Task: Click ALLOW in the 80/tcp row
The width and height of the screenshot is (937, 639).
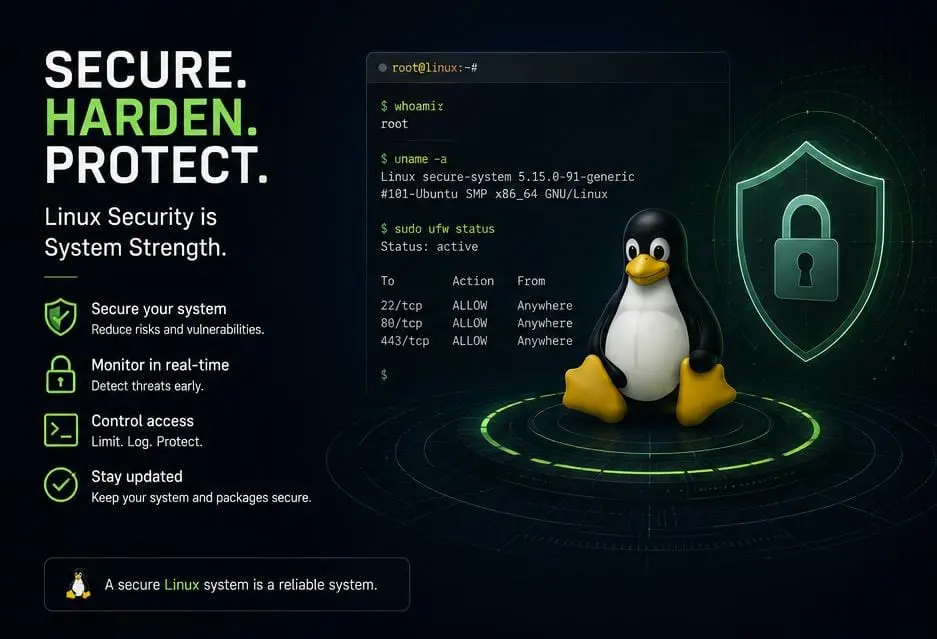Action: coord(470,323)
